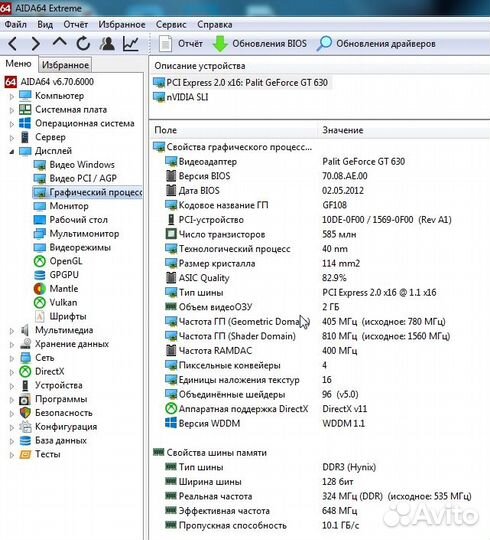Open the Мультимонитор tree item
Image resolution: width=490 pixels, height=540 pixels.
(76, 233)
